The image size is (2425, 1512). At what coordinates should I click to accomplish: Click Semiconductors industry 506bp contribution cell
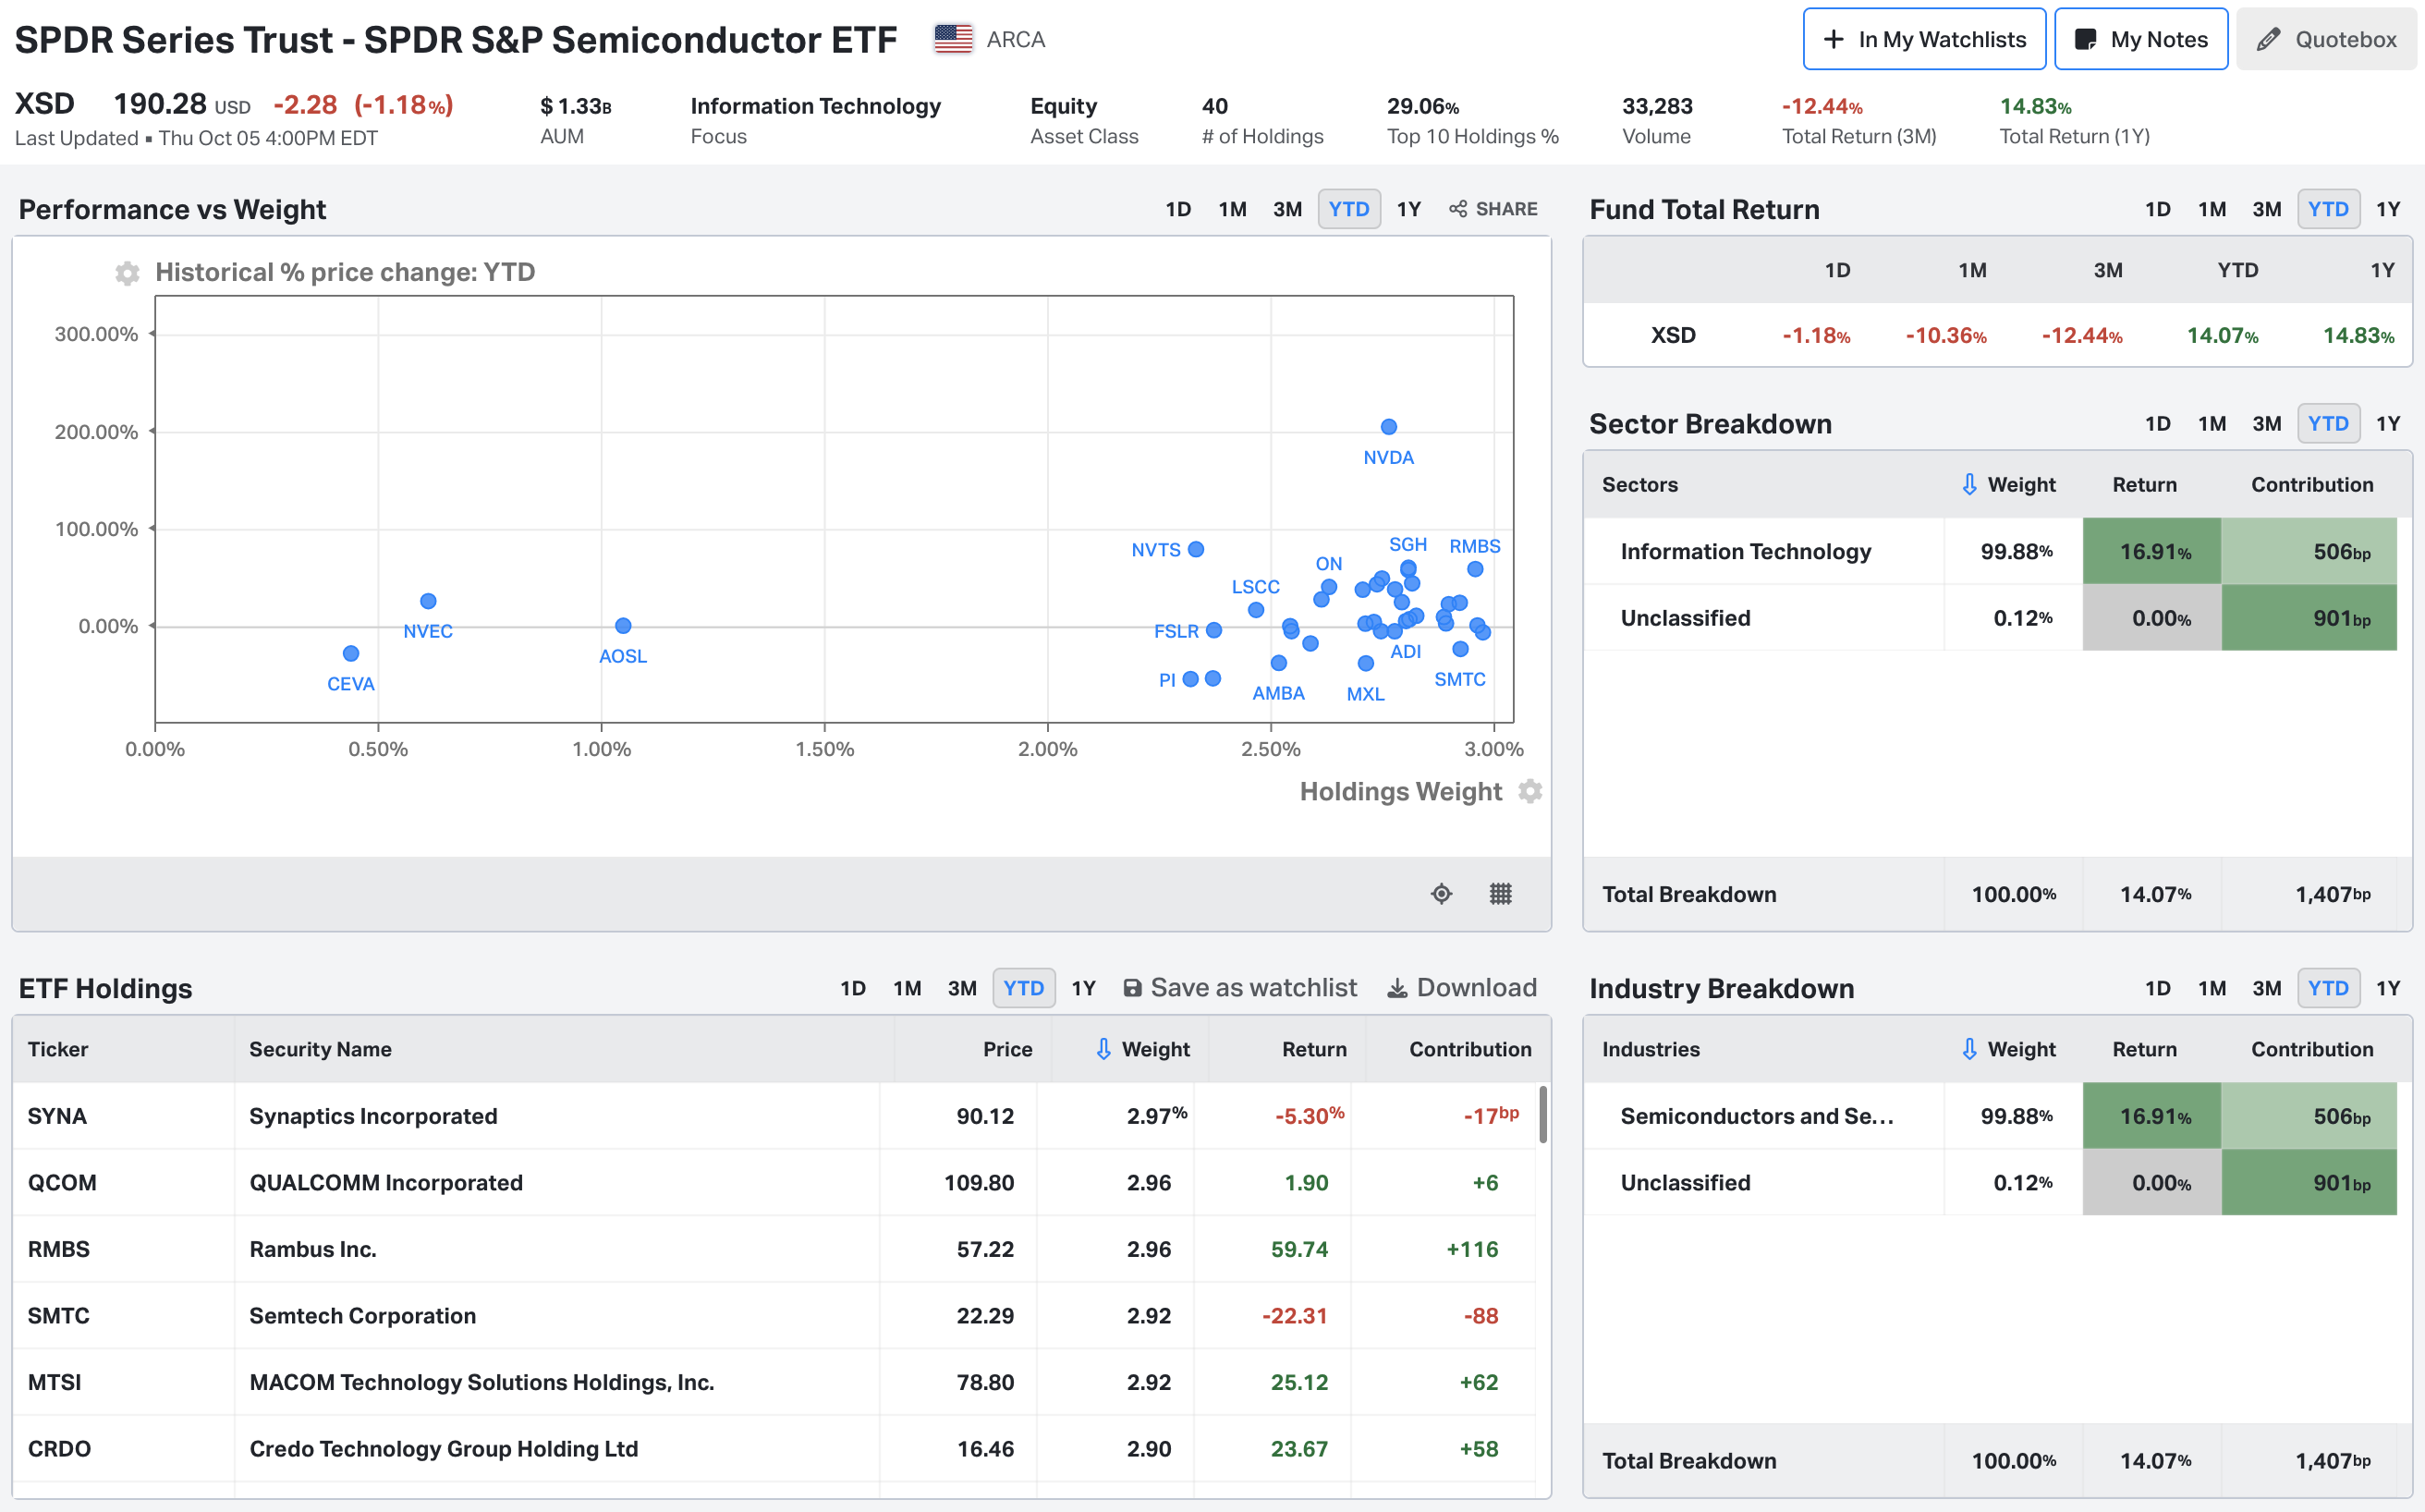(2309, 1116)
